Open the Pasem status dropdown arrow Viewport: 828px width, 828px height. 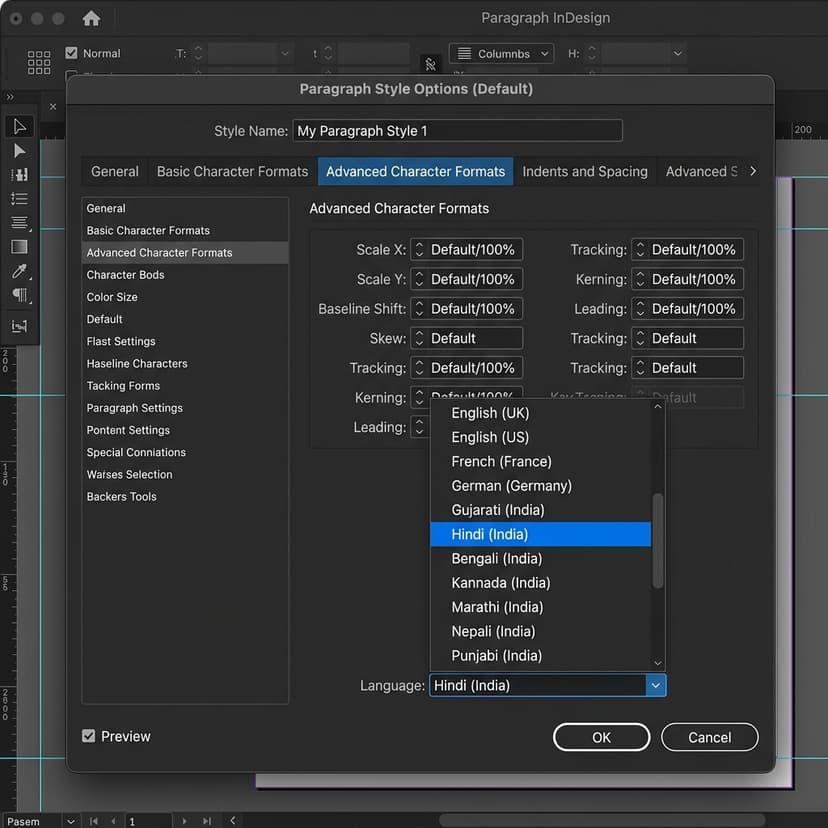pyautogui.click(x=71, y=821)
